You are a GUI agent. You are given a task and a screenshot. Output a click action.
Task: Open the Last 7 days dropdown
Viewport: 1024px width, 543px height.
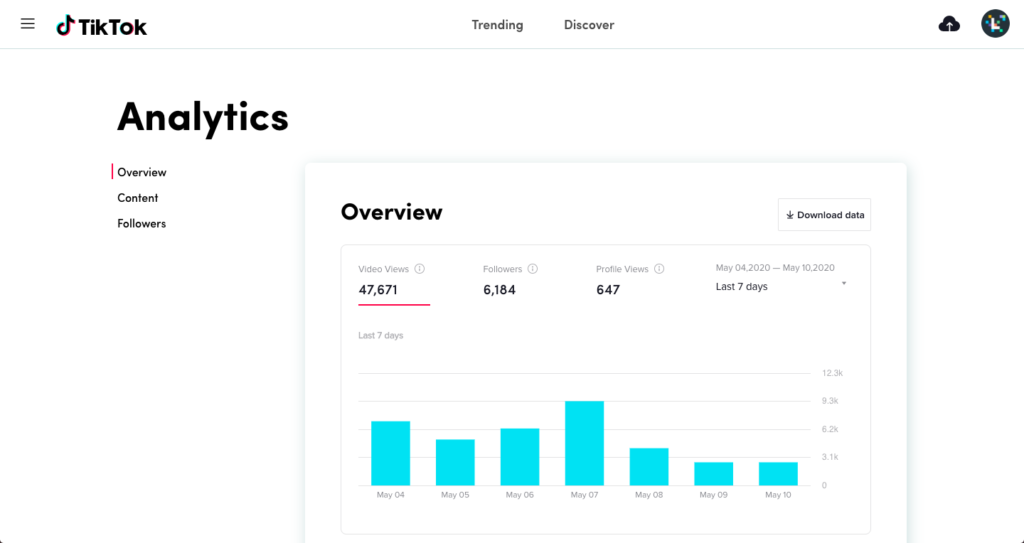[x=781, y=286]
